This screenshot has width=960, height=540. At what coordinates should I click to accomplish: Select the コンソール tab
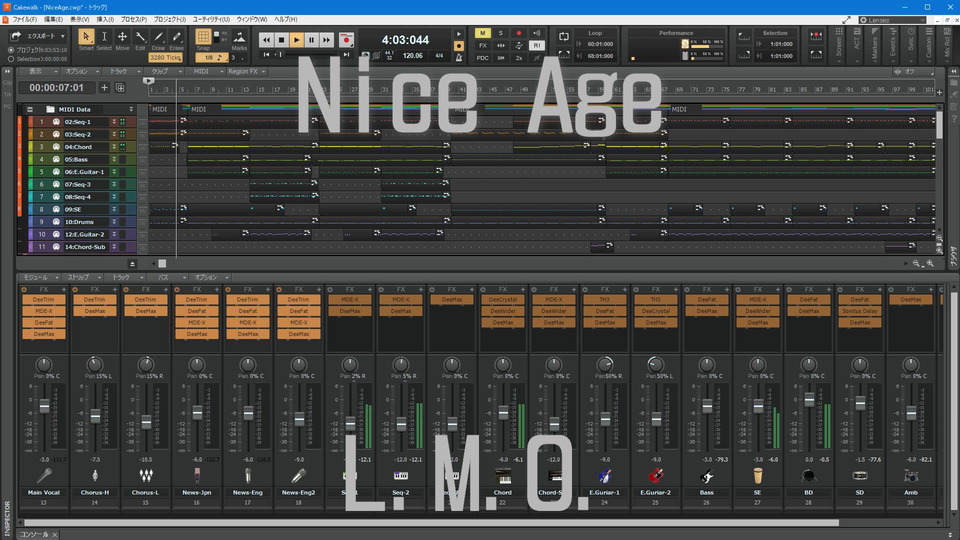(34, 534)
